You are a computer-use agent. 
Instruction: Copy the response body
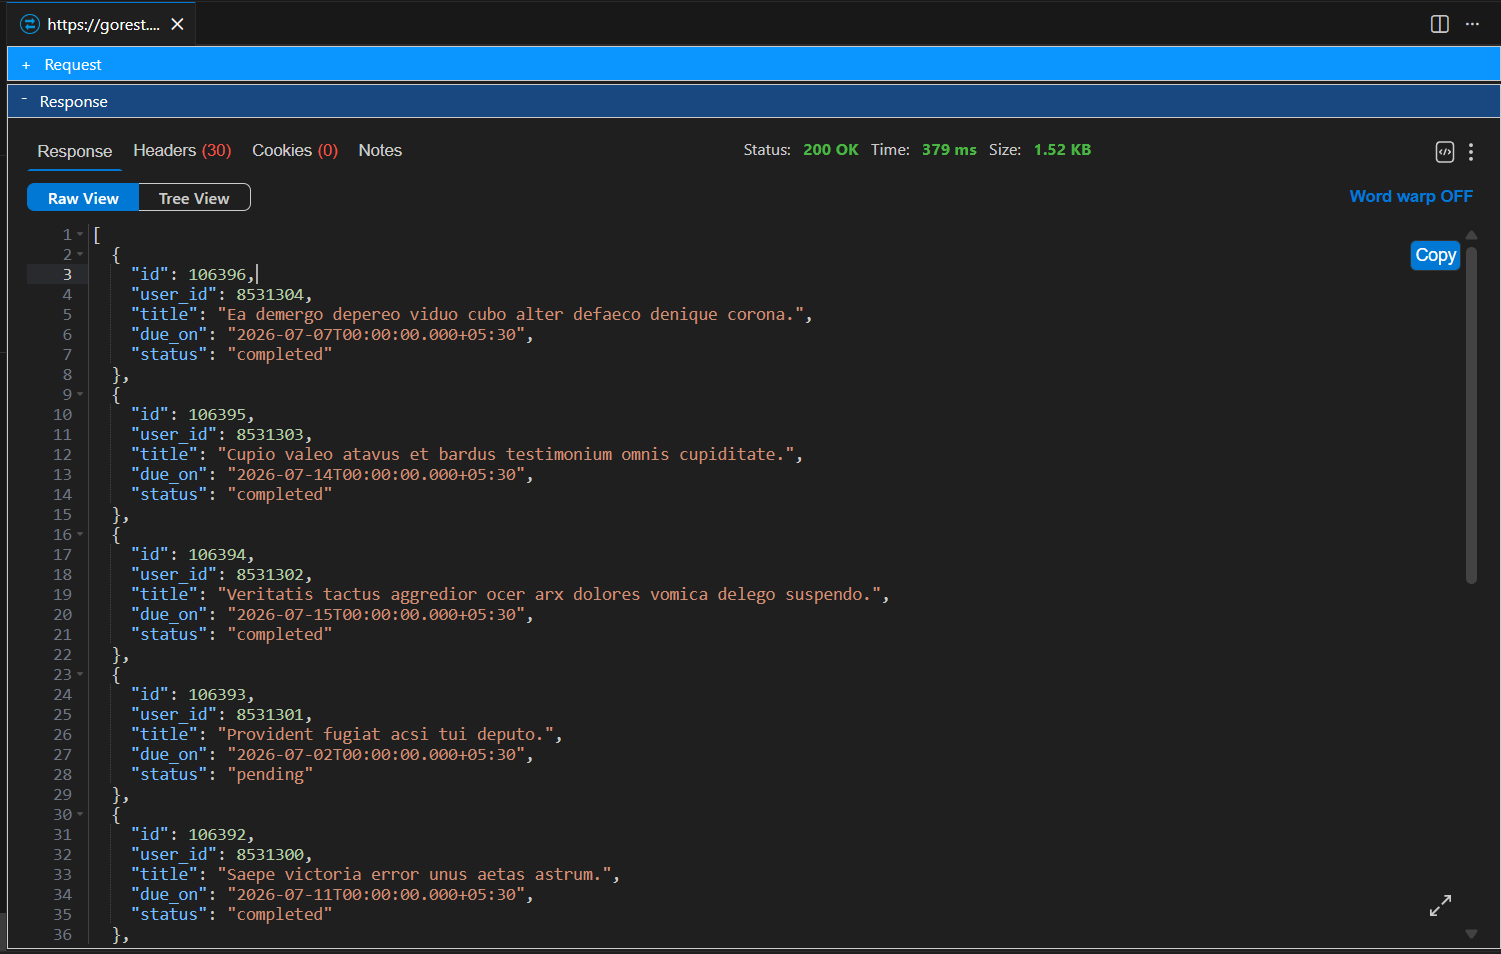(1435, 255)
